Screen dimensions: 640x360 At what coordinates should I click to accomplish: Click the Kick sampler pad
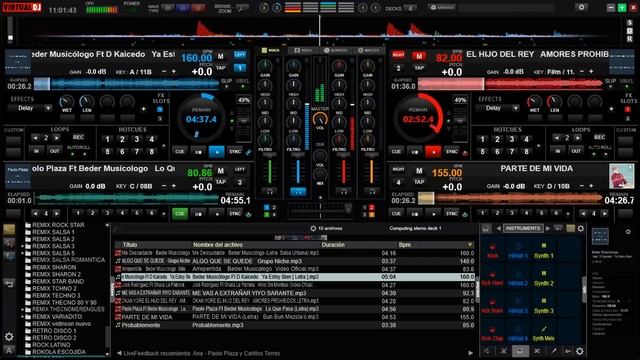pos(493,251)
